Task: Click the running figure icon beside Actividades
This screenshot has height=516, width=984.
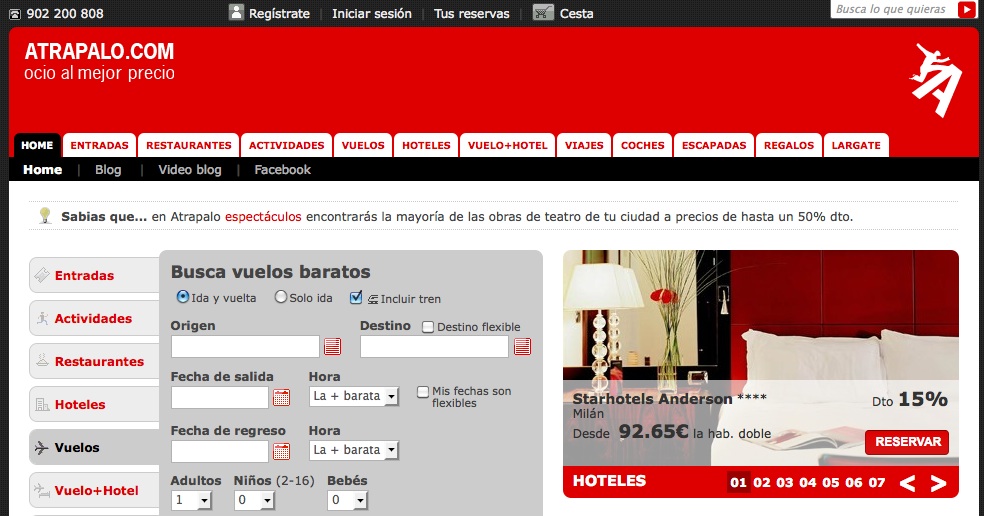Action: (43, 318)
